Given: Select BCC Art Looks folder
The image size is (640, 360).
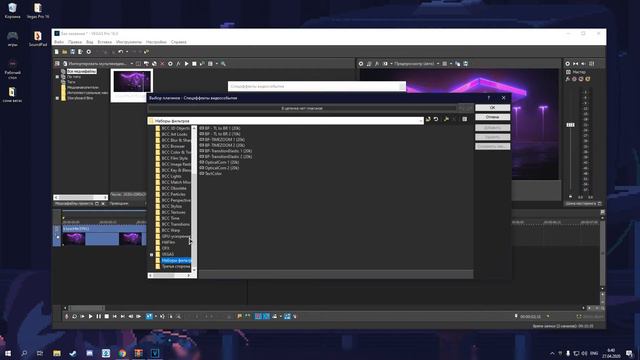Looking at the screenshot, I should pyautogui.click(x=172, y=134).
